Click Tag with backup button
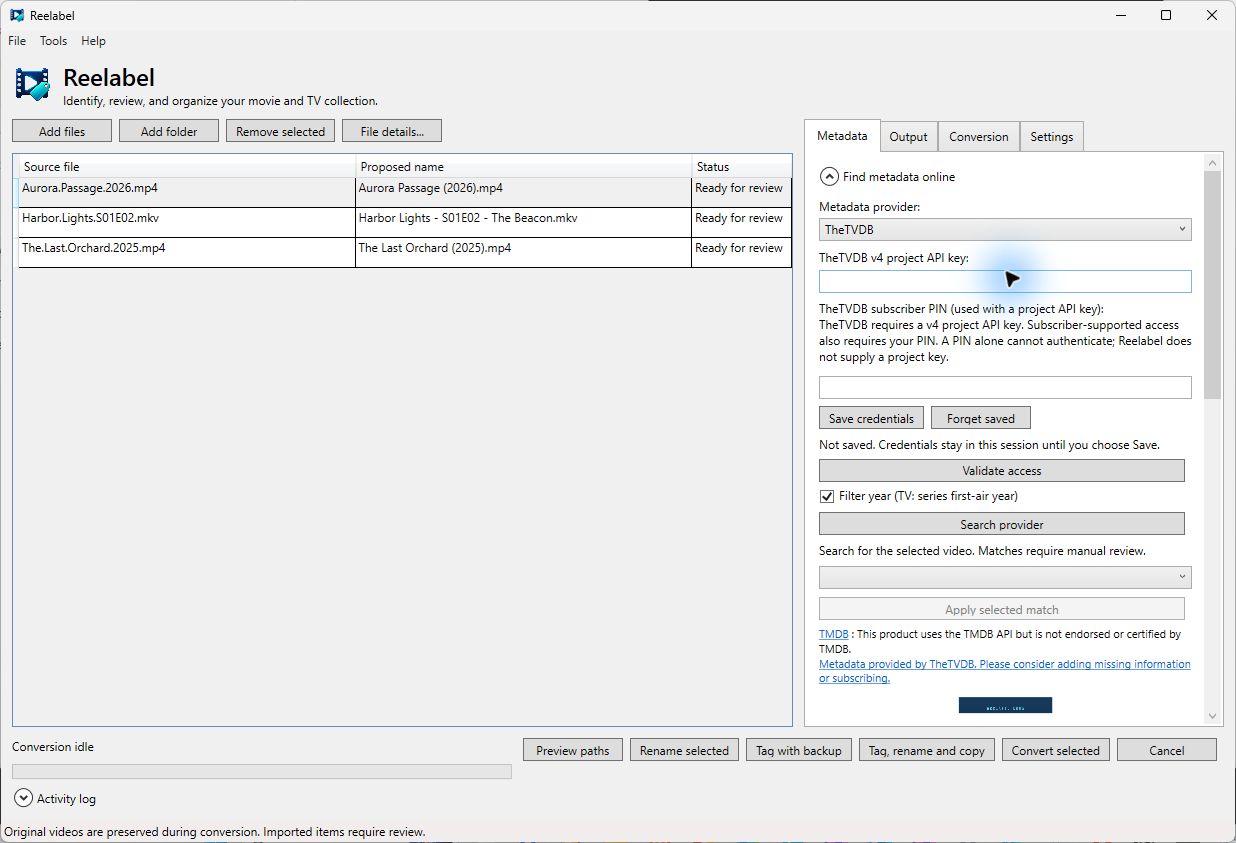 click(799, 750)
